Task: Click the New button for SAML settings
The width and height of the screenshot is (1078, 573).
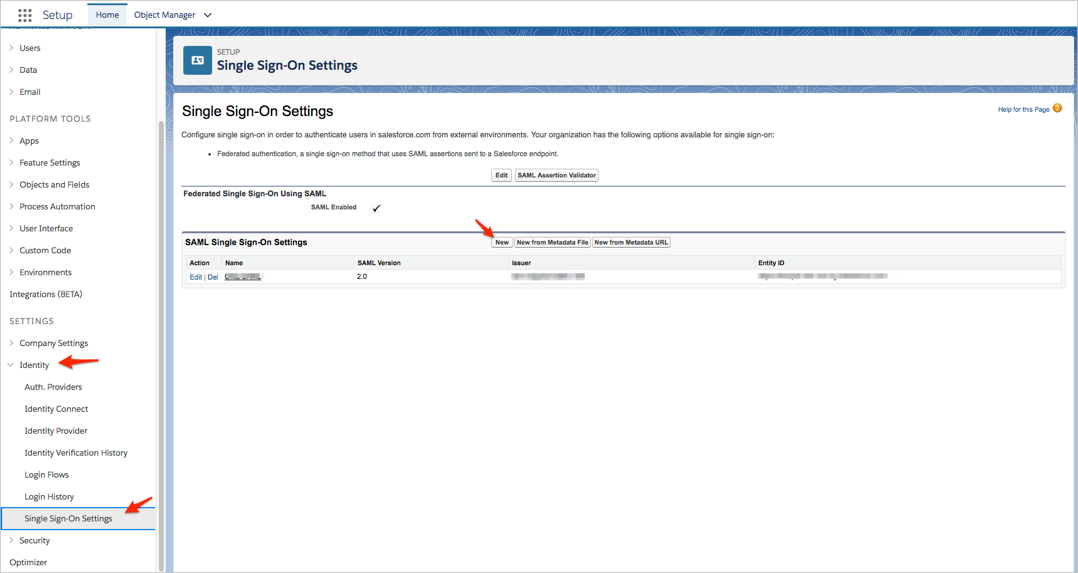Action: (502, 242)
